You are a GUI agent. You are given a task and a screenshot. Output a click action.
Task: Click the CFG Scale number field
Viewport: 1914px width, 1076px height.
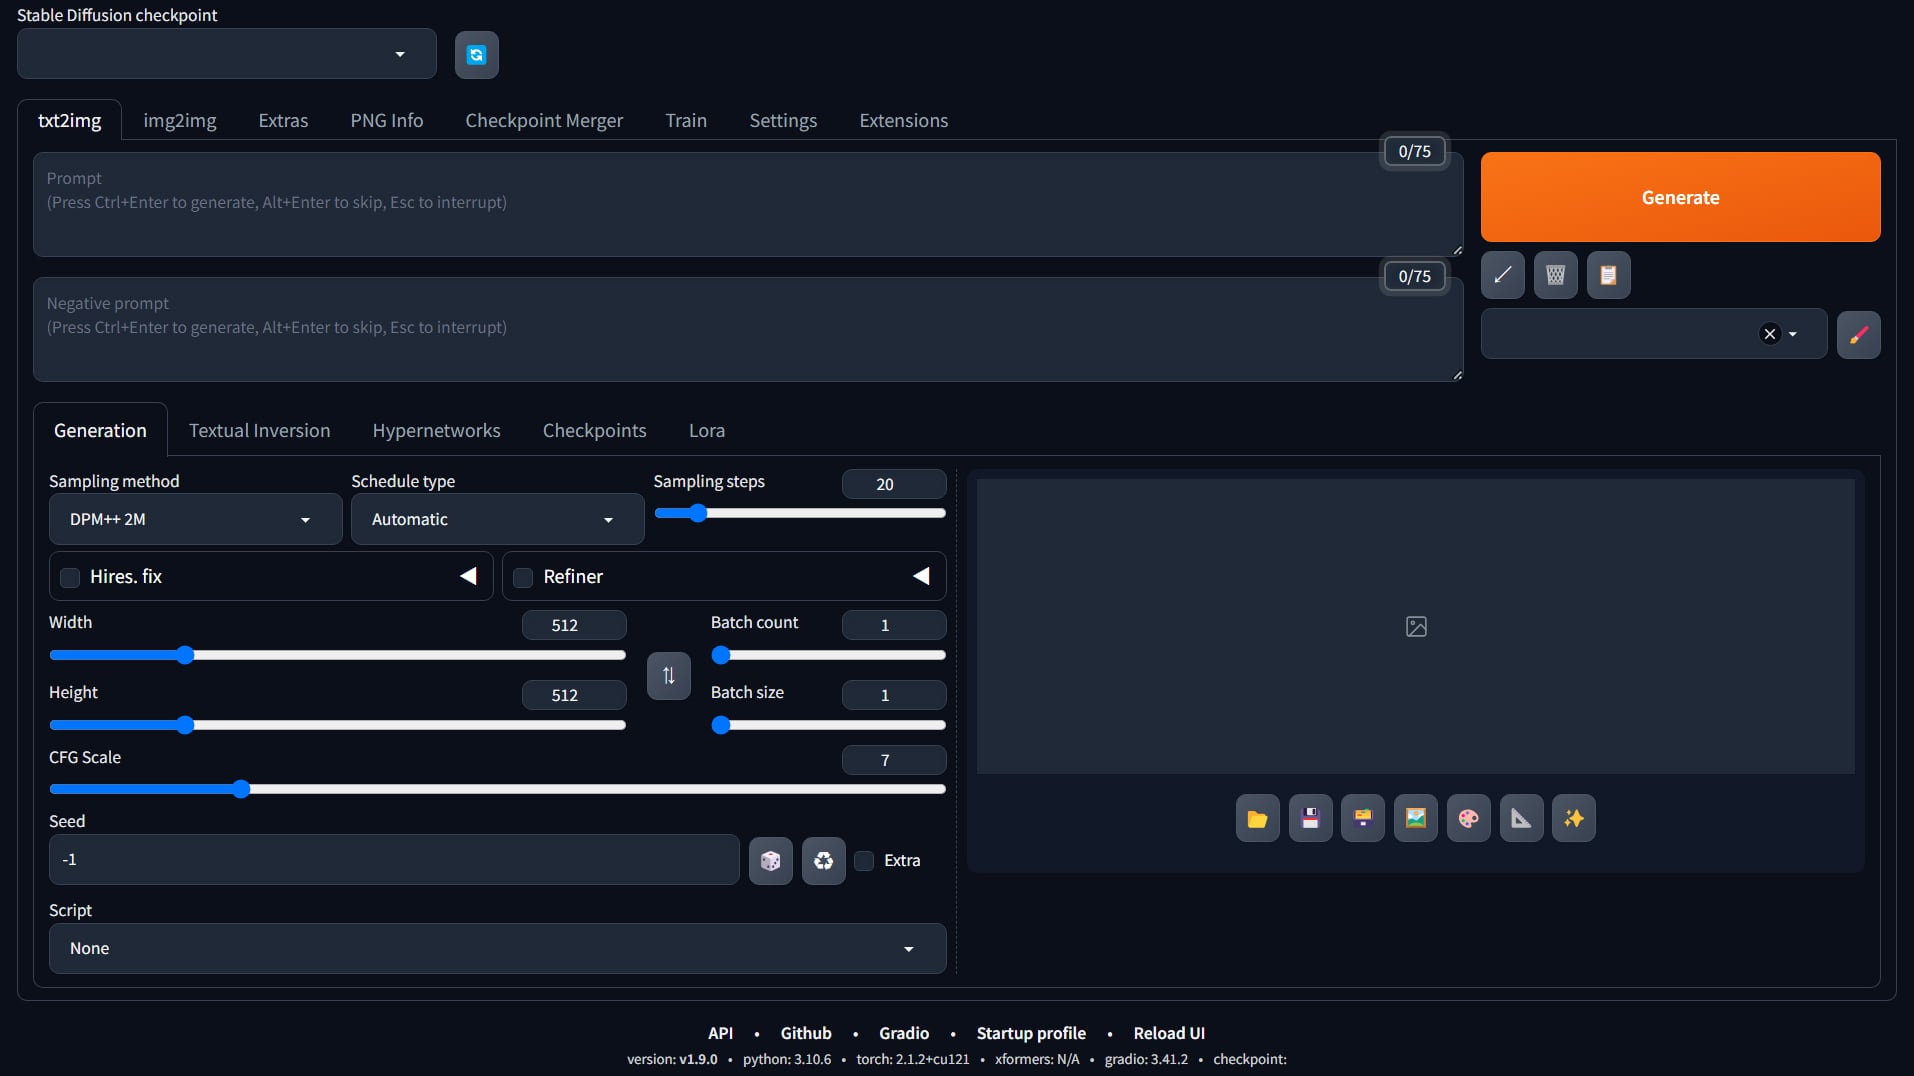click(894, 760)
